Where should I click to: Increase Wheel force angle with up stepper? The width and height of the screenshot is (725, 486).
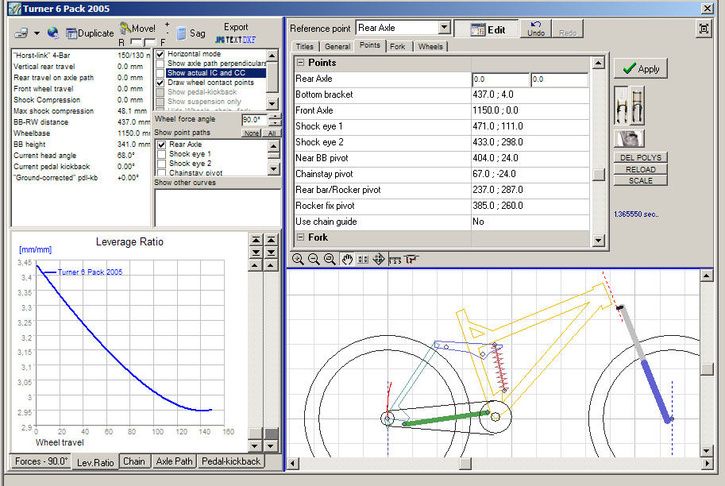click(x=275, y=117)
